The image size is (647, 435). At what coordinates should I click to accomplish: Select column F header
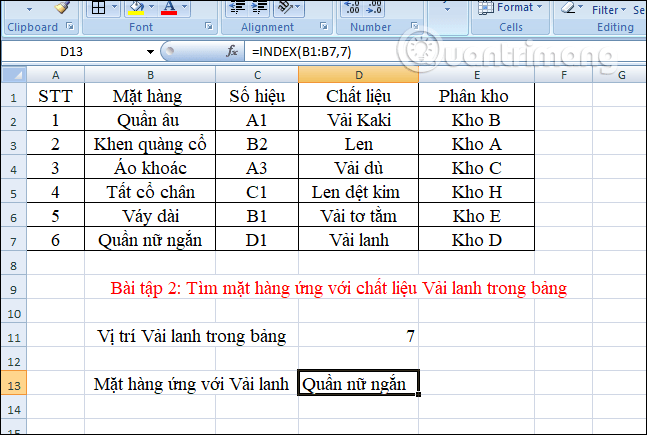pyautogui.click(x=564, y=75)
